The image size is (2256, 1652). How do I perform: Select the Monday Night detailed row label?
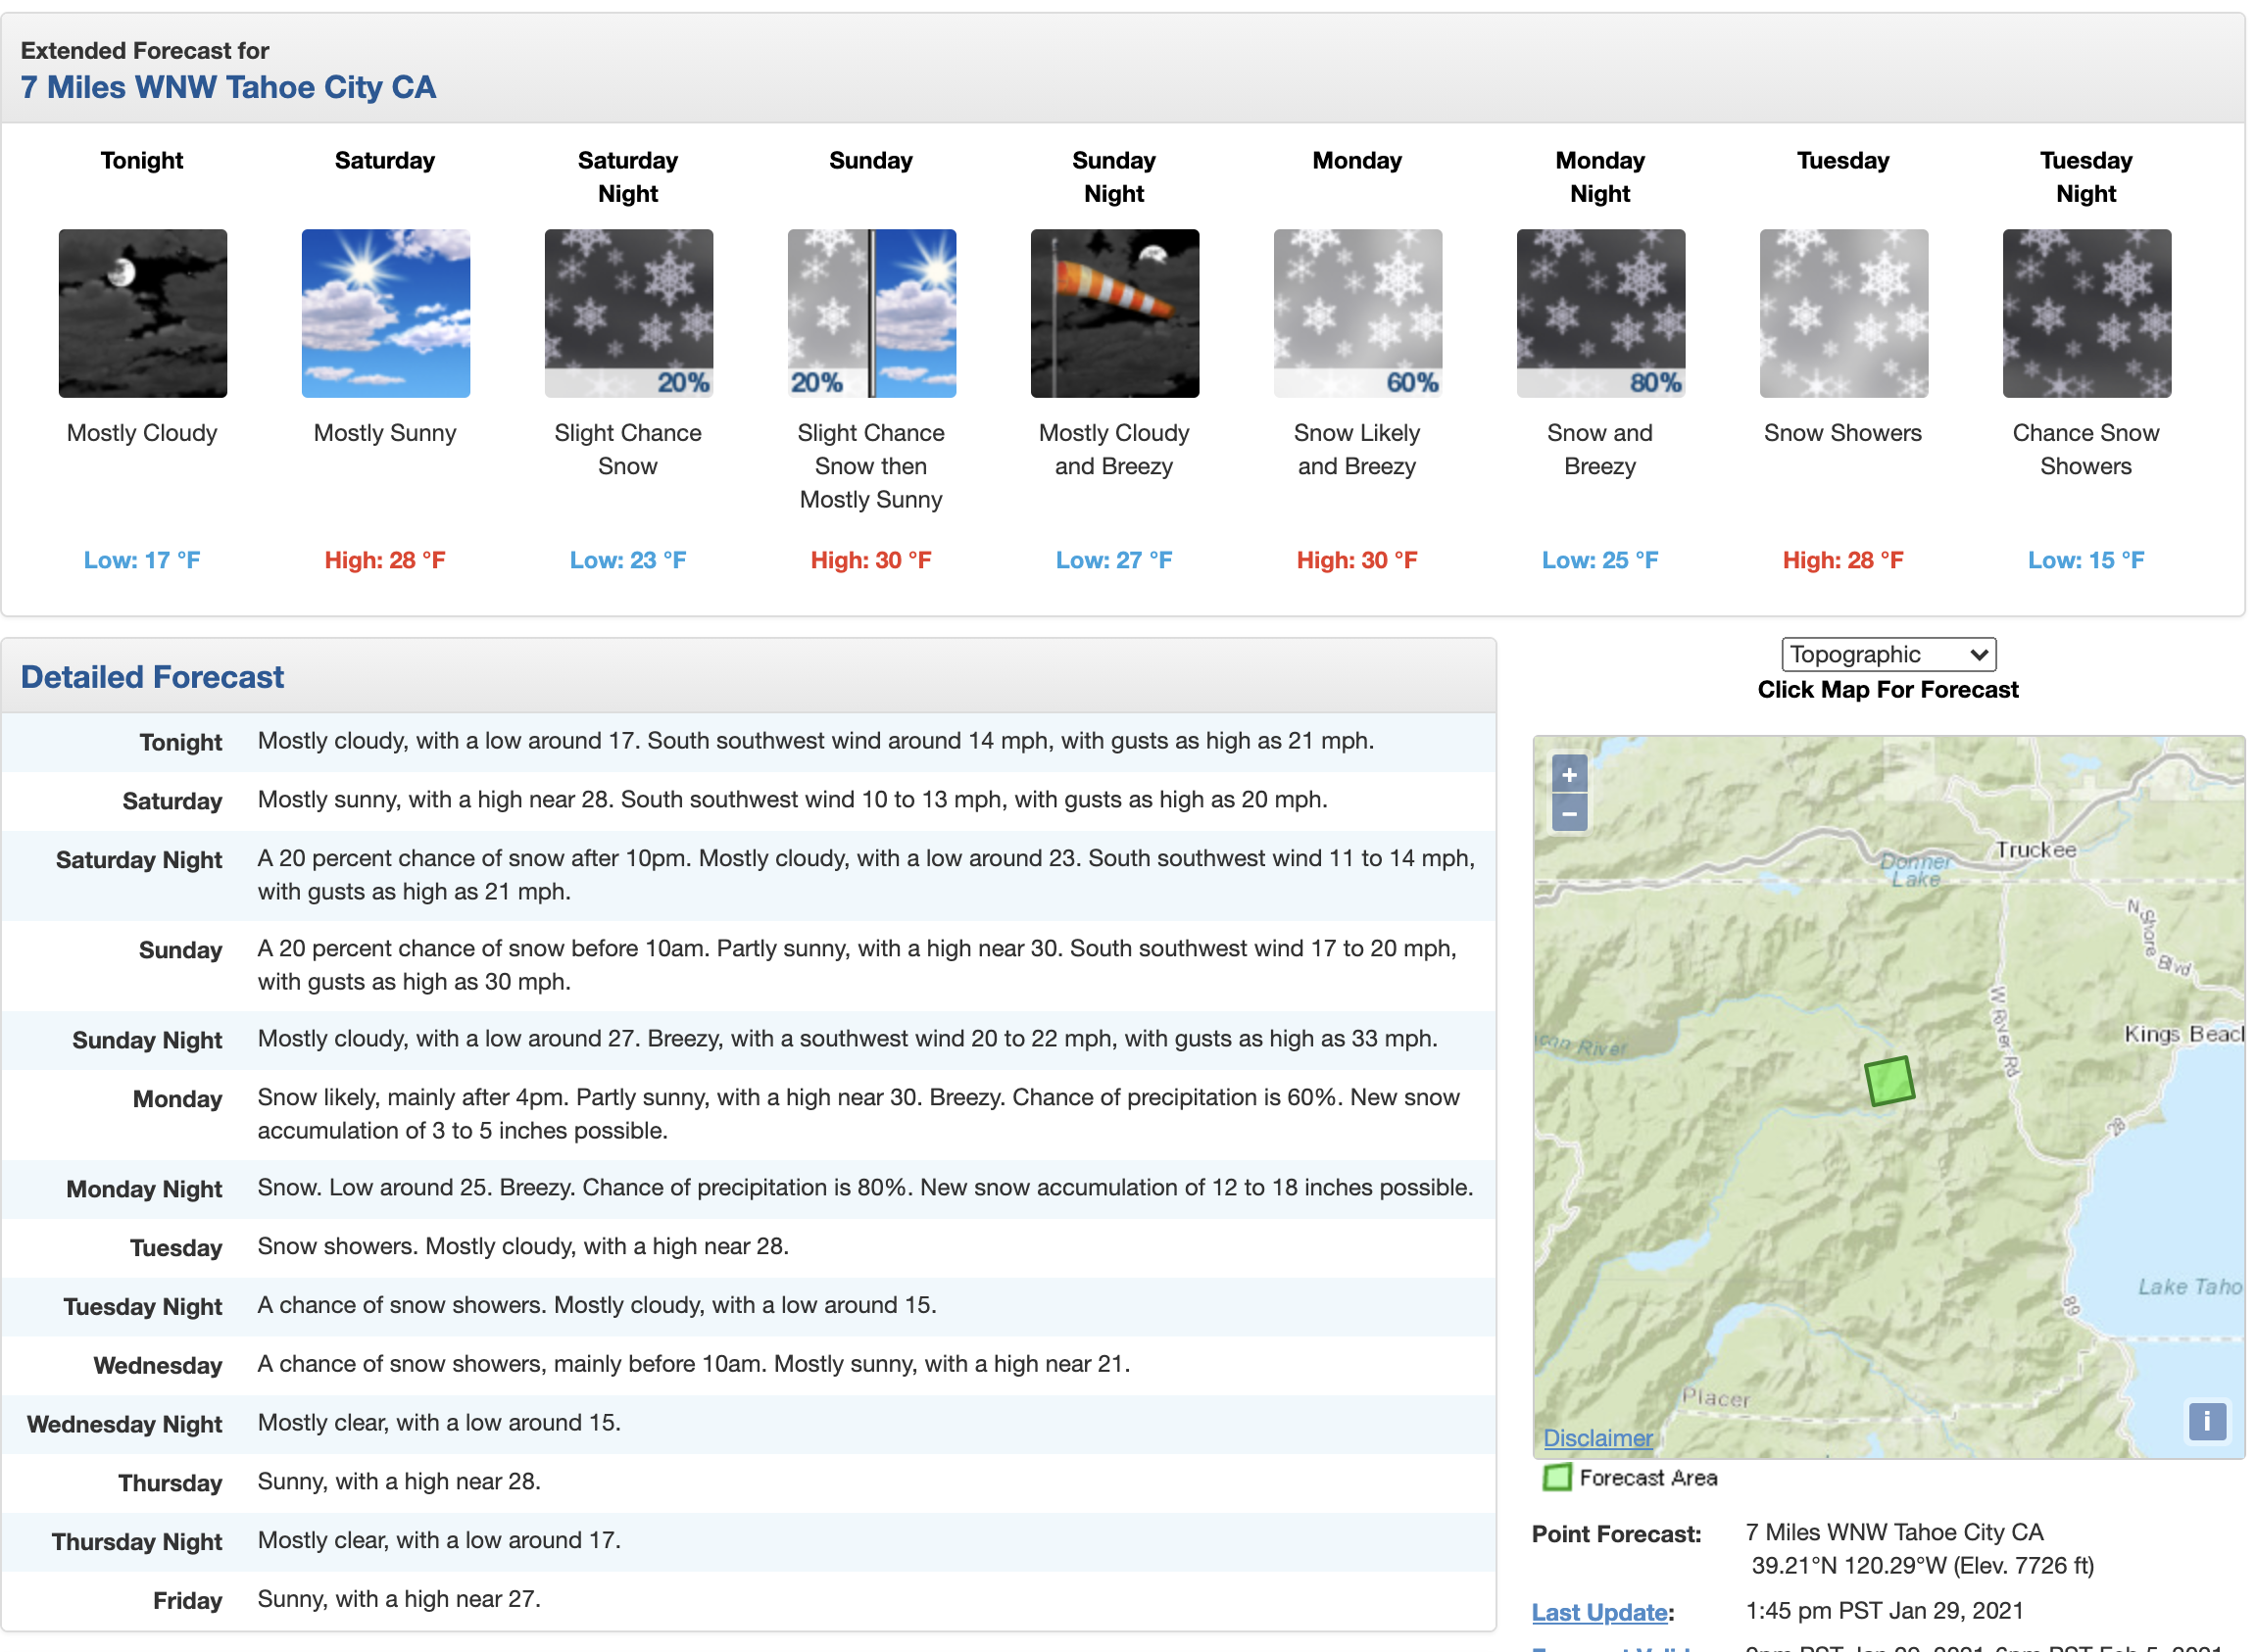click(x=144, y=1190)
